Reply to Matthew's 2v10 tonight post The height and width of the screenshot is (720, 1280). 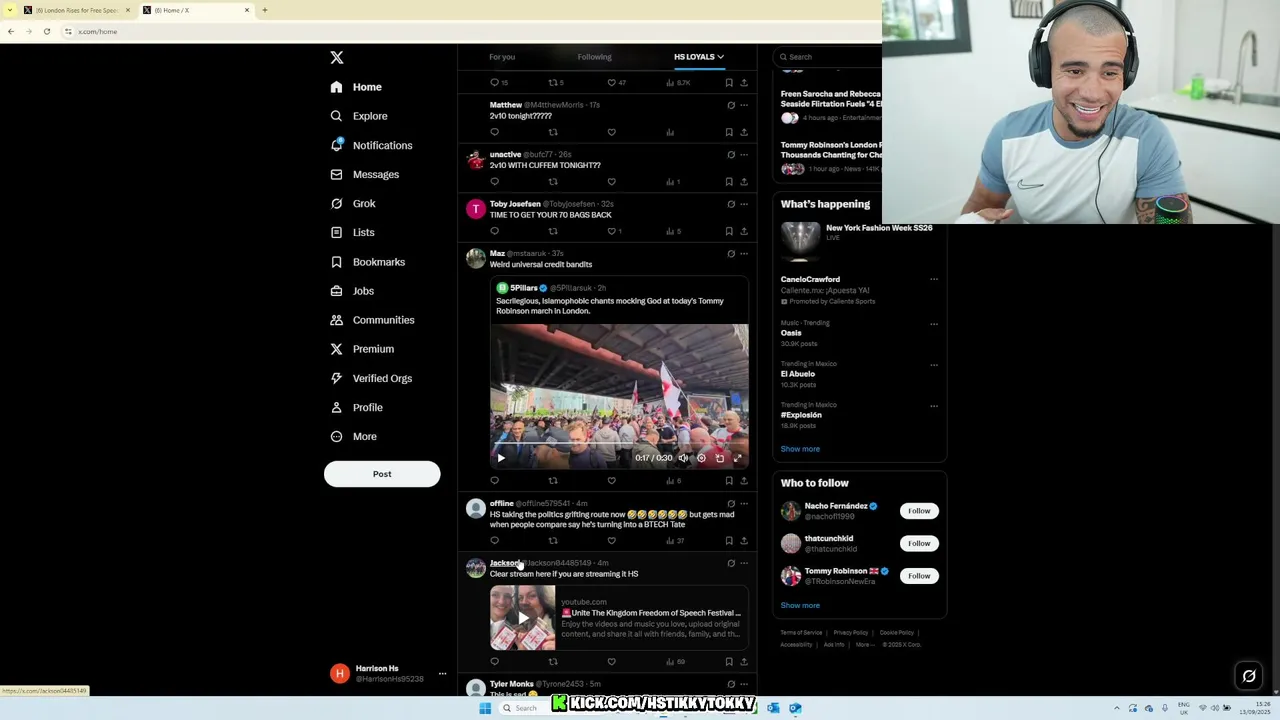tap(494, 132)
